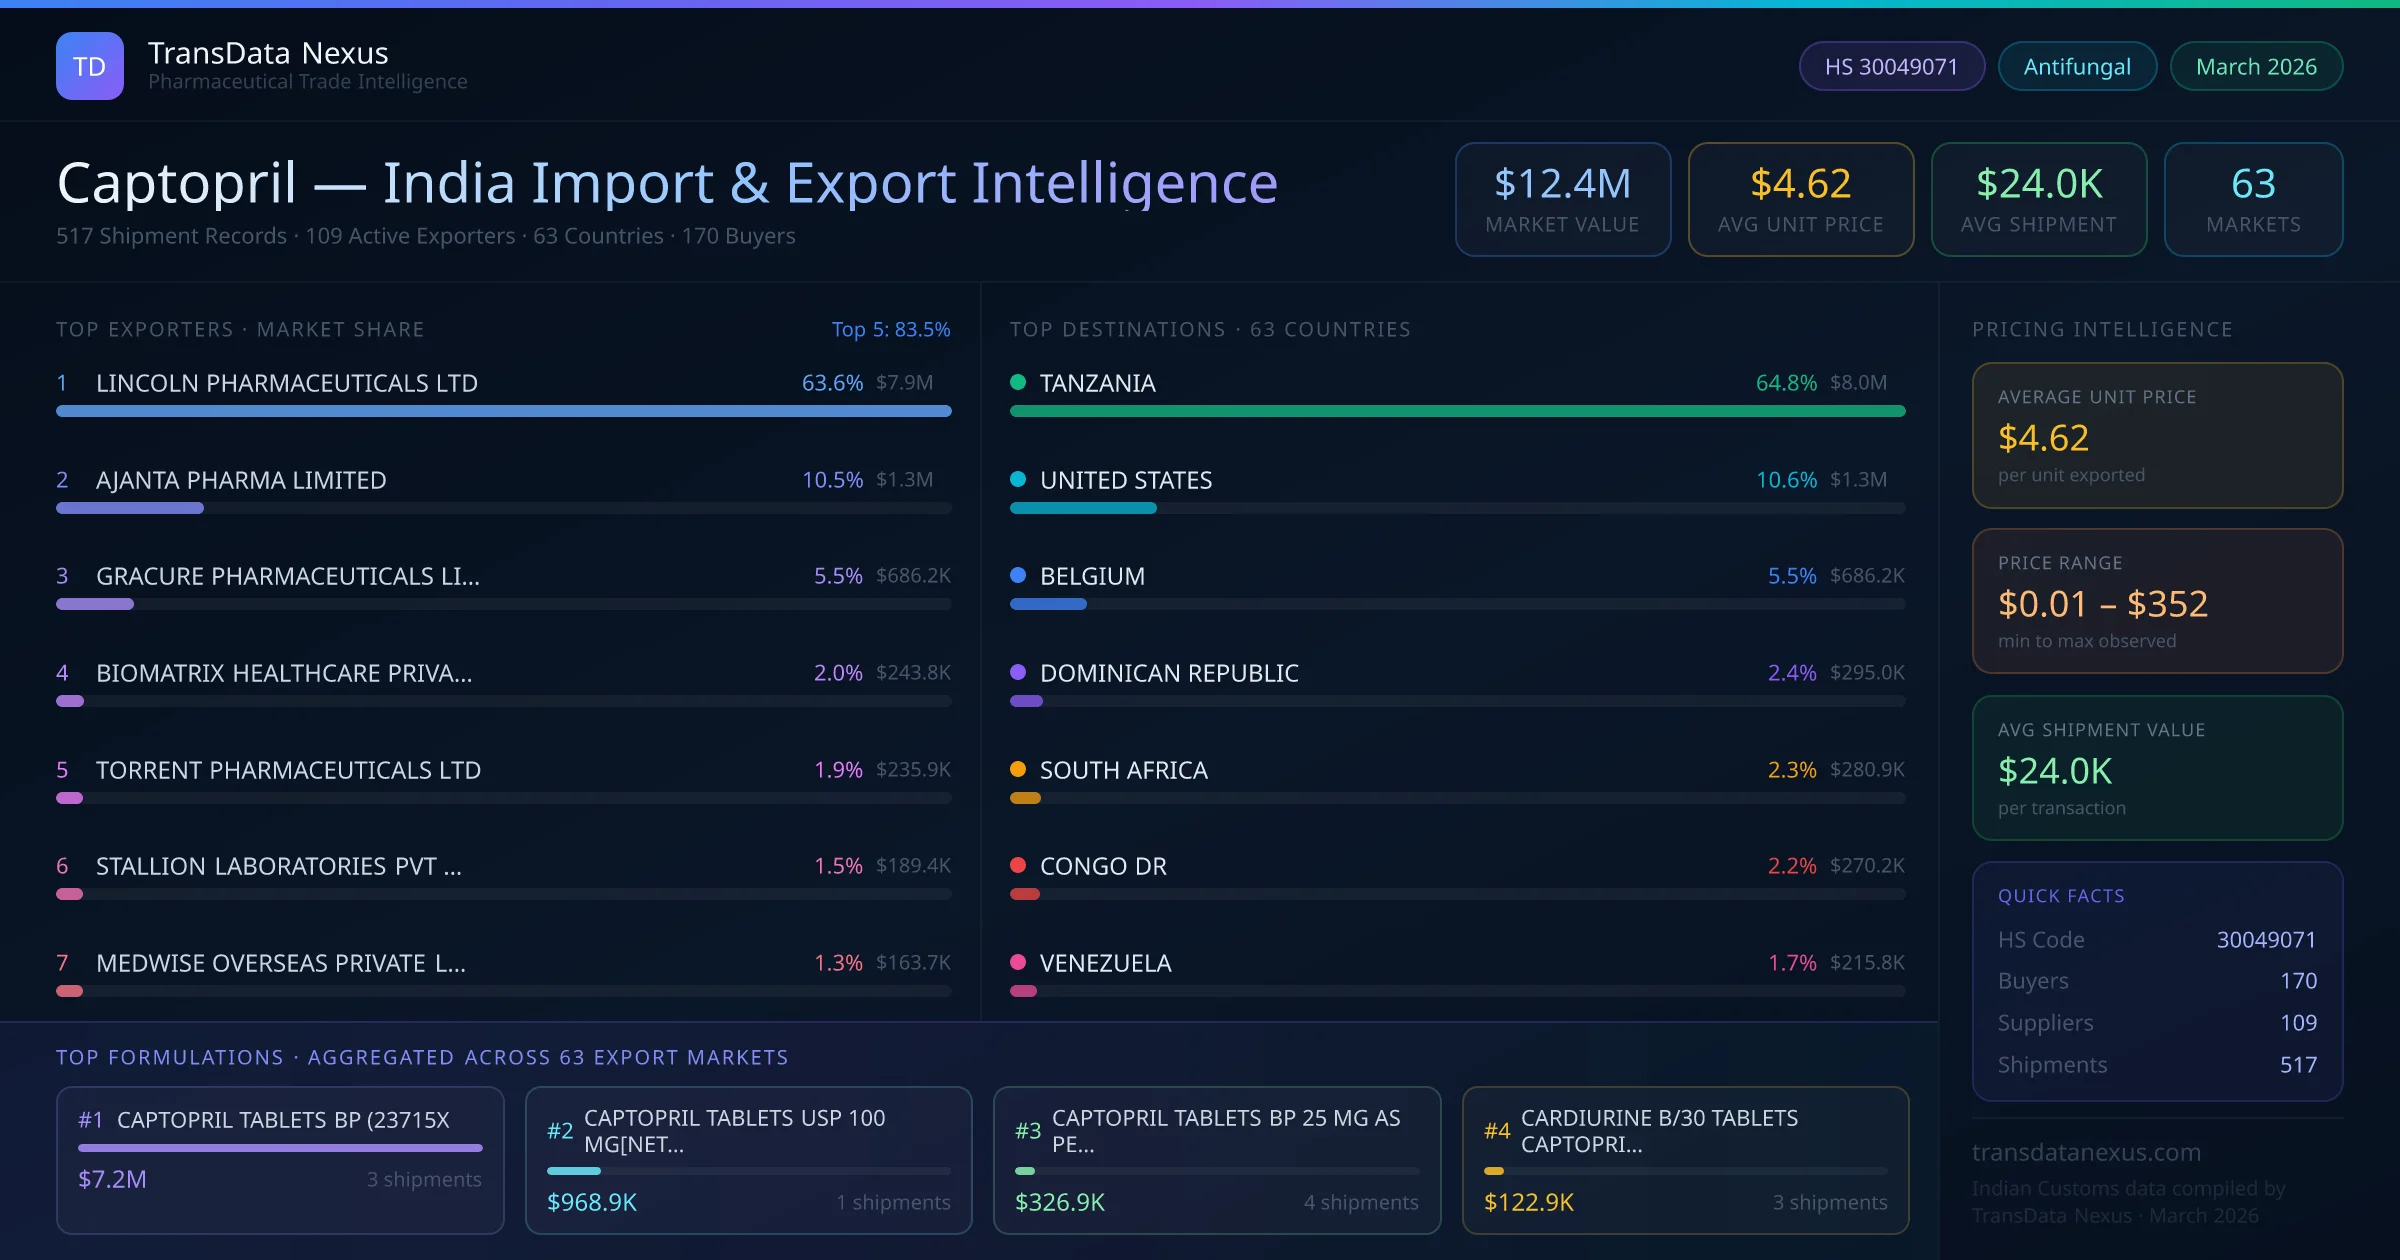Screen dimensions: 2400x1260
Task: Open #1 Captopril Tablets BP formulation card
Action: [280, 1159]
